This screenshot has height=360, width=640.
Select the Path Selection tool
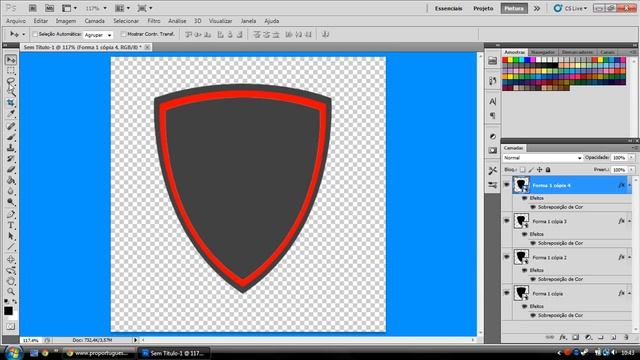point(11,236)
